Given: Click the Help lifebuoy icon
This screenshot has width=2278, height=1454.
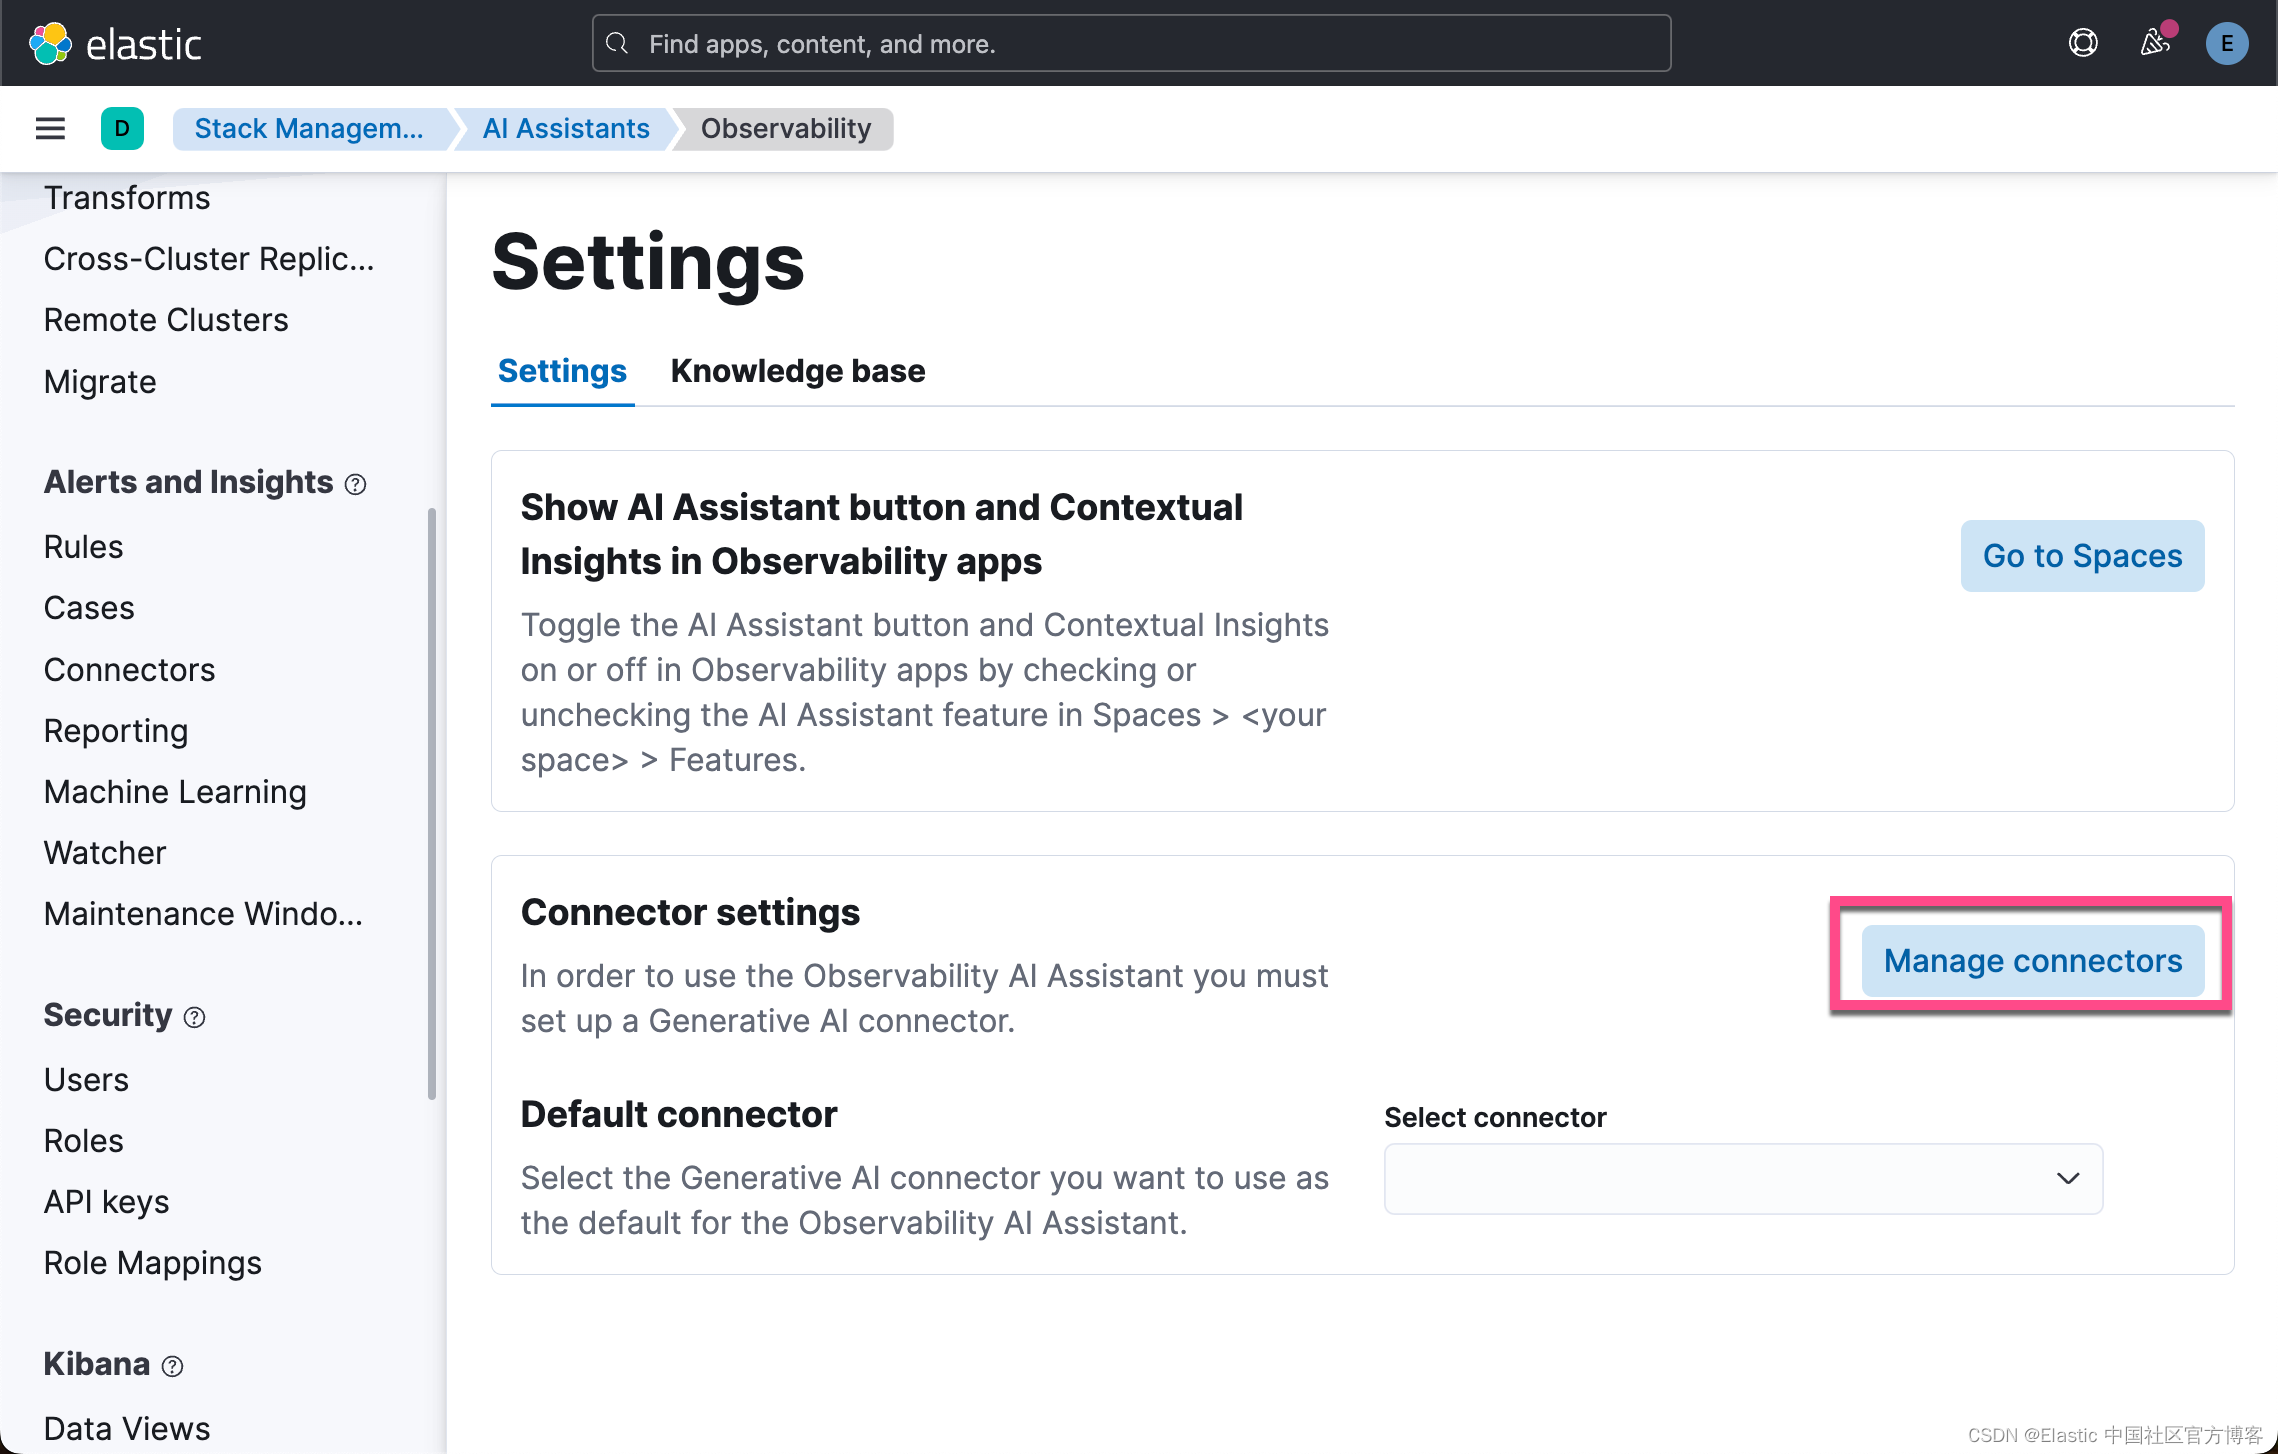Looking at the screenshot, I should 2082,43.
